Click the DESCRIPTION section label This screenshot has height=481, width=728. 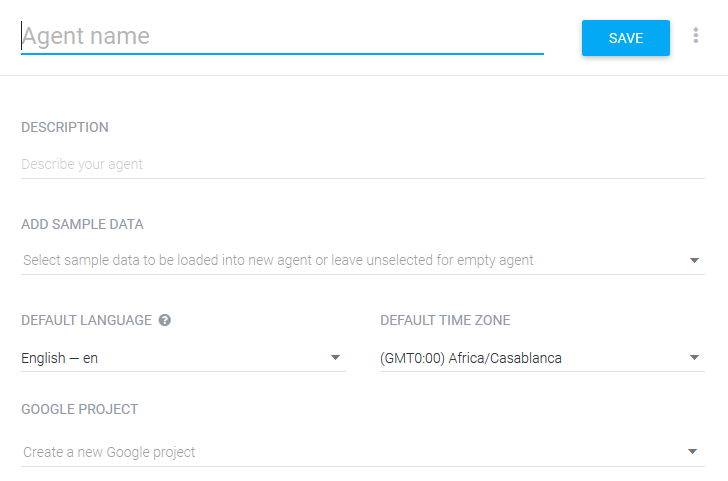click(65, 127)
